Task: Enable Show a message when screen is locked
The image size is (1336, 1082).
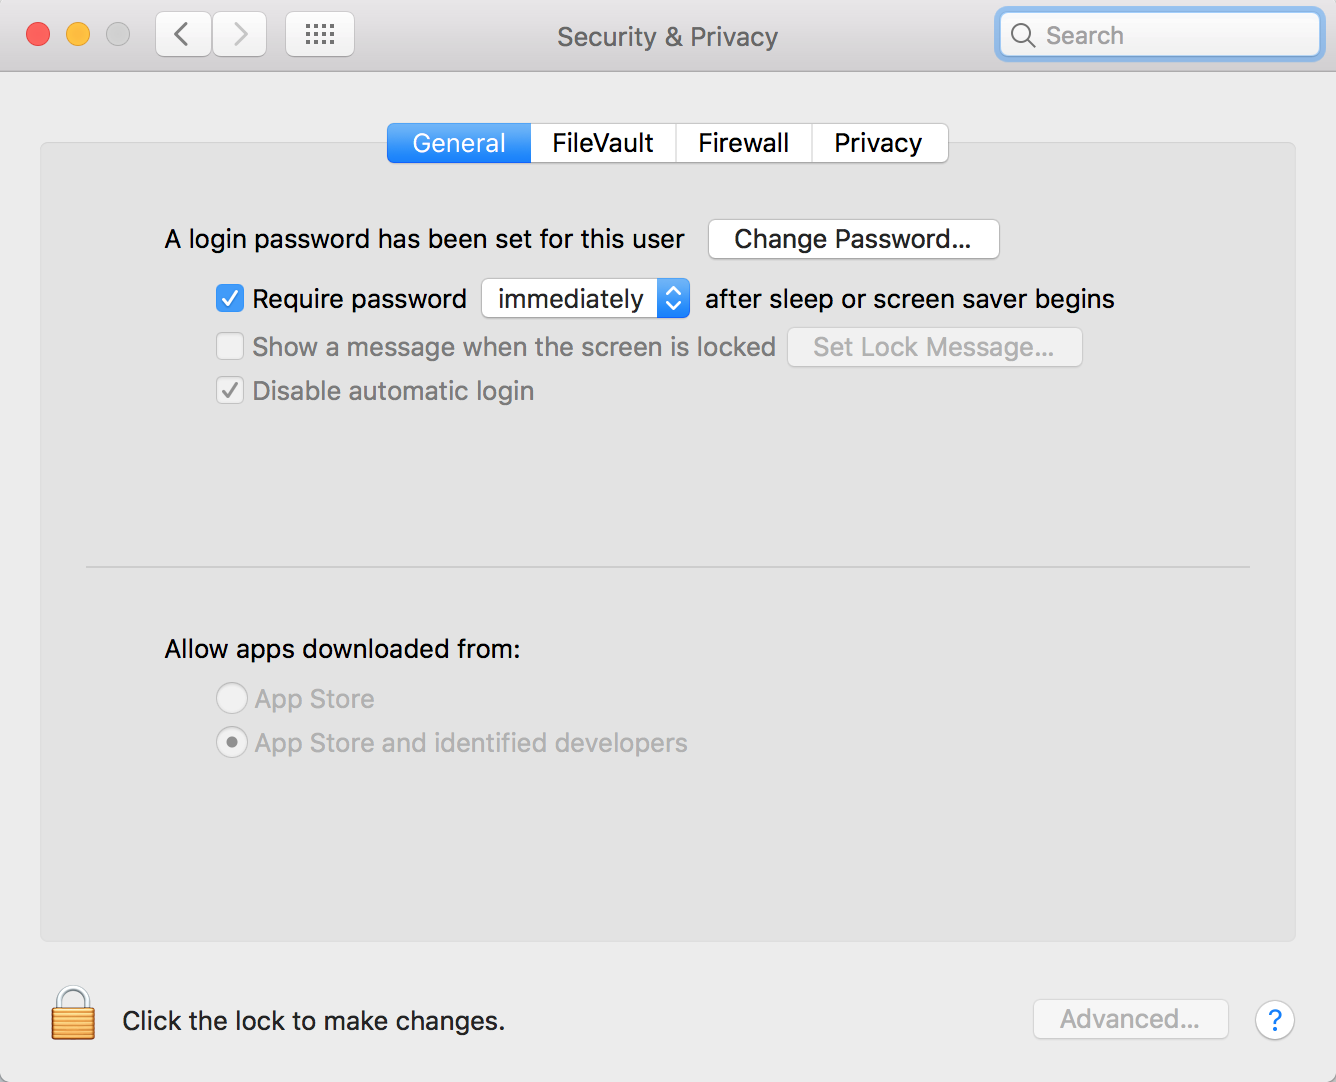Action: 230,346
